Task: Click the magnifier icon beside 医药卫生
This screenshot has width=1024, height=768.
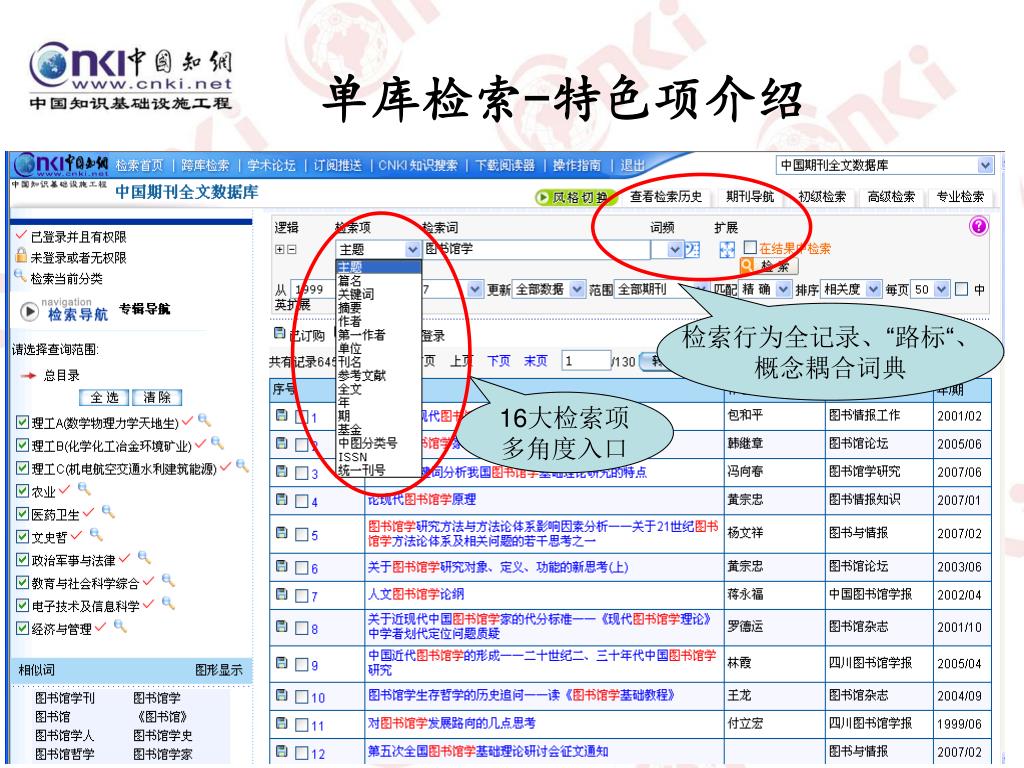Action: (108, 511)
